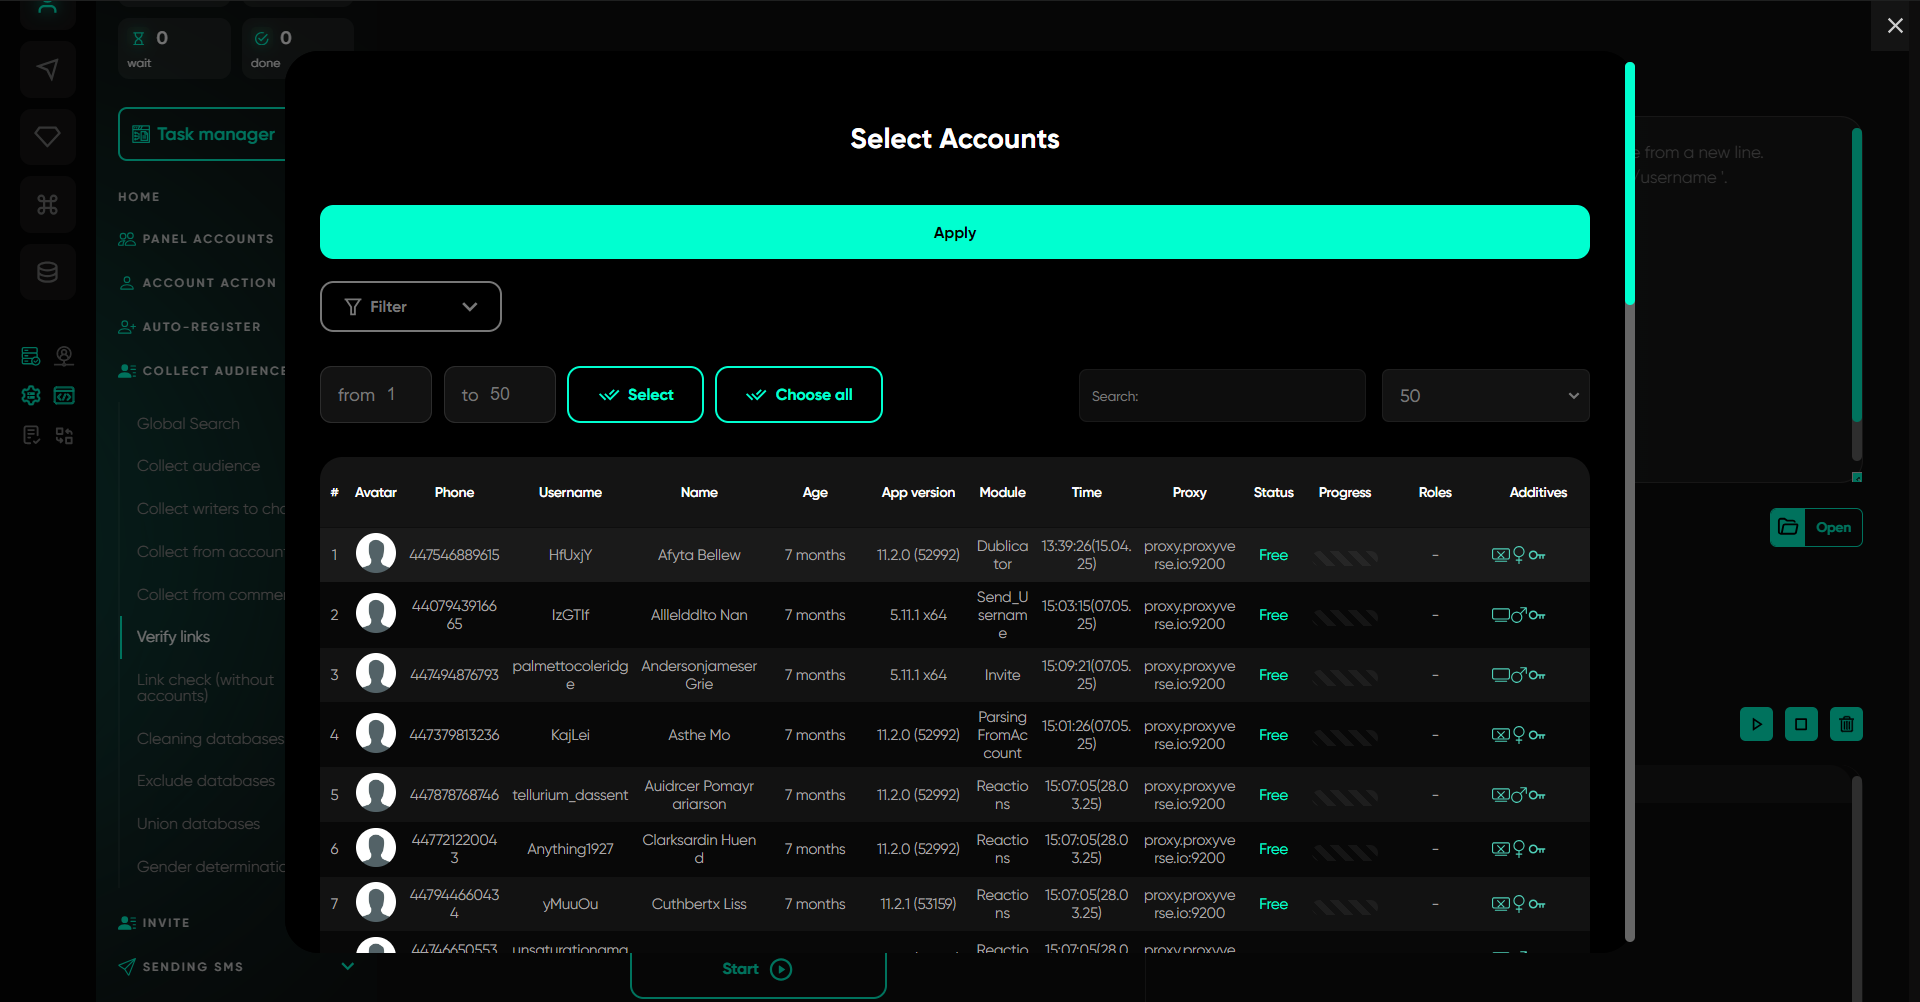Screen dimensions: 1920x1002
Task: Open the database icon in left sidebar
Action: click(47, 272)
